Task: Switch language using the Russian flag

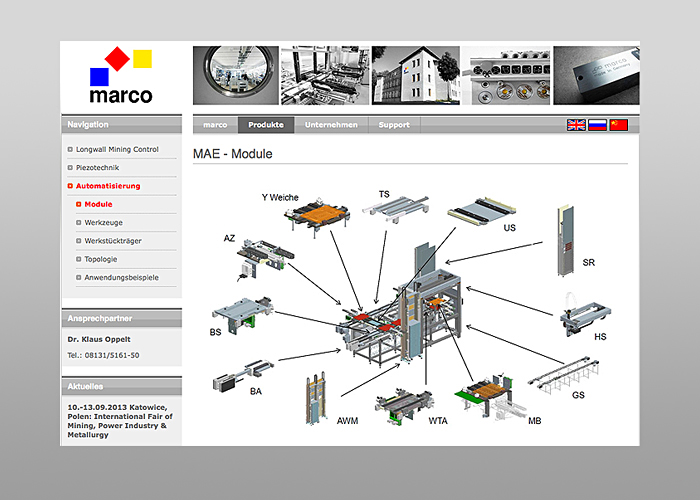Action: pos(598,125)
